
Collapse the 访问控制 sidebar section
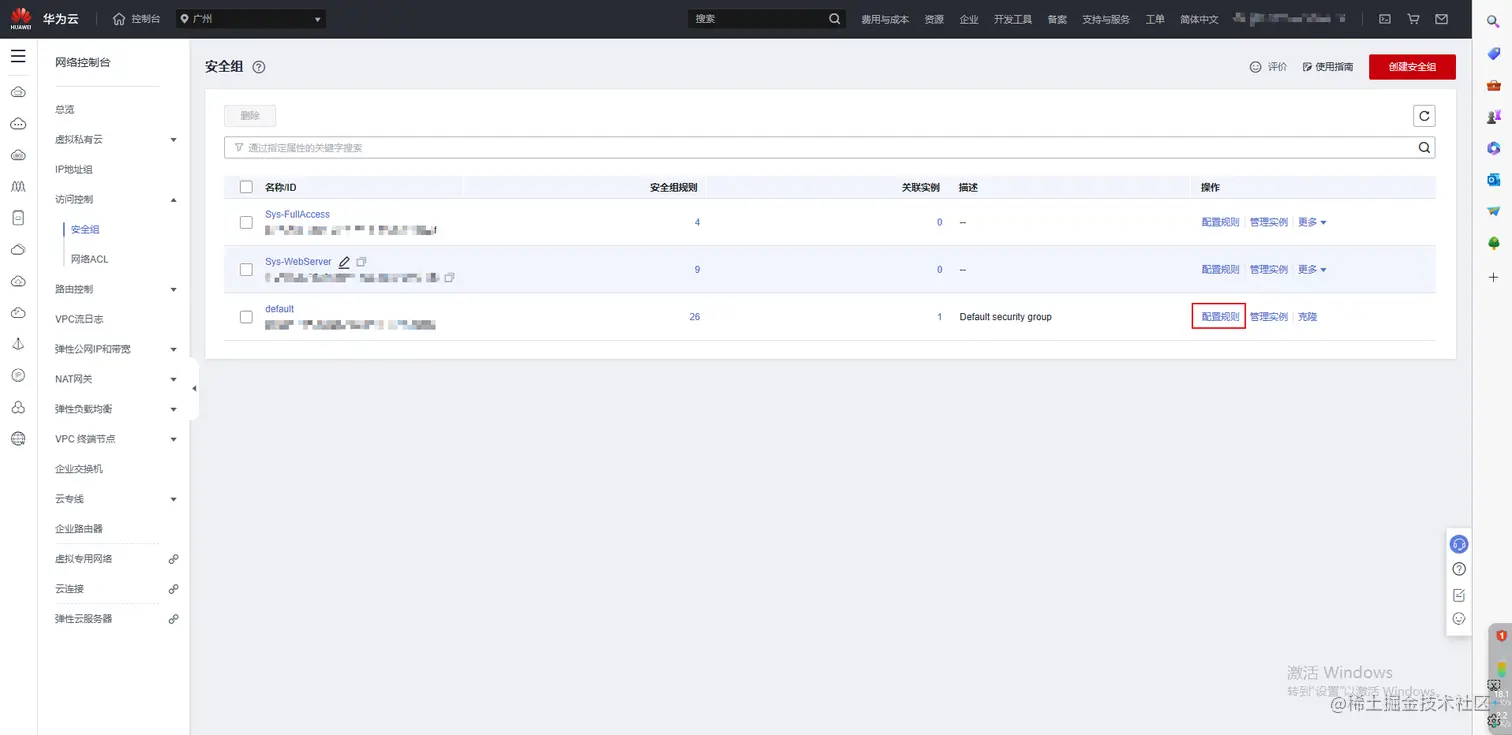pos(173,200)
